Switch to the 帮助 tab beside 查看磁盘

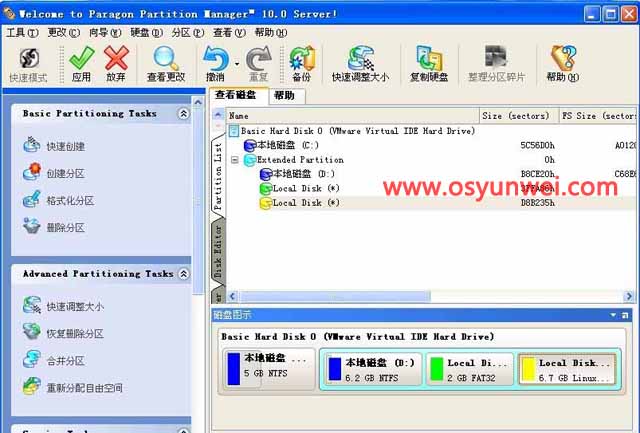click(286, 96)
